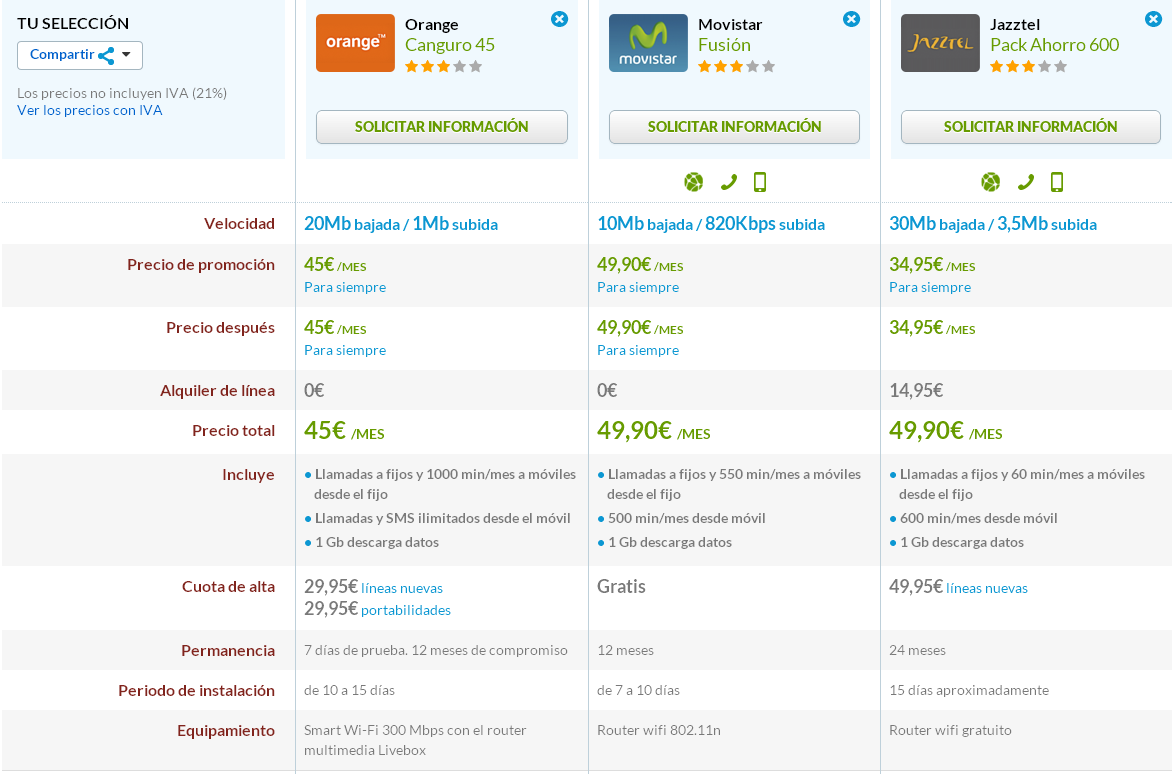Click Movistar speed '10Mb bajada / 820Kbps subida'

pos(711,224)
